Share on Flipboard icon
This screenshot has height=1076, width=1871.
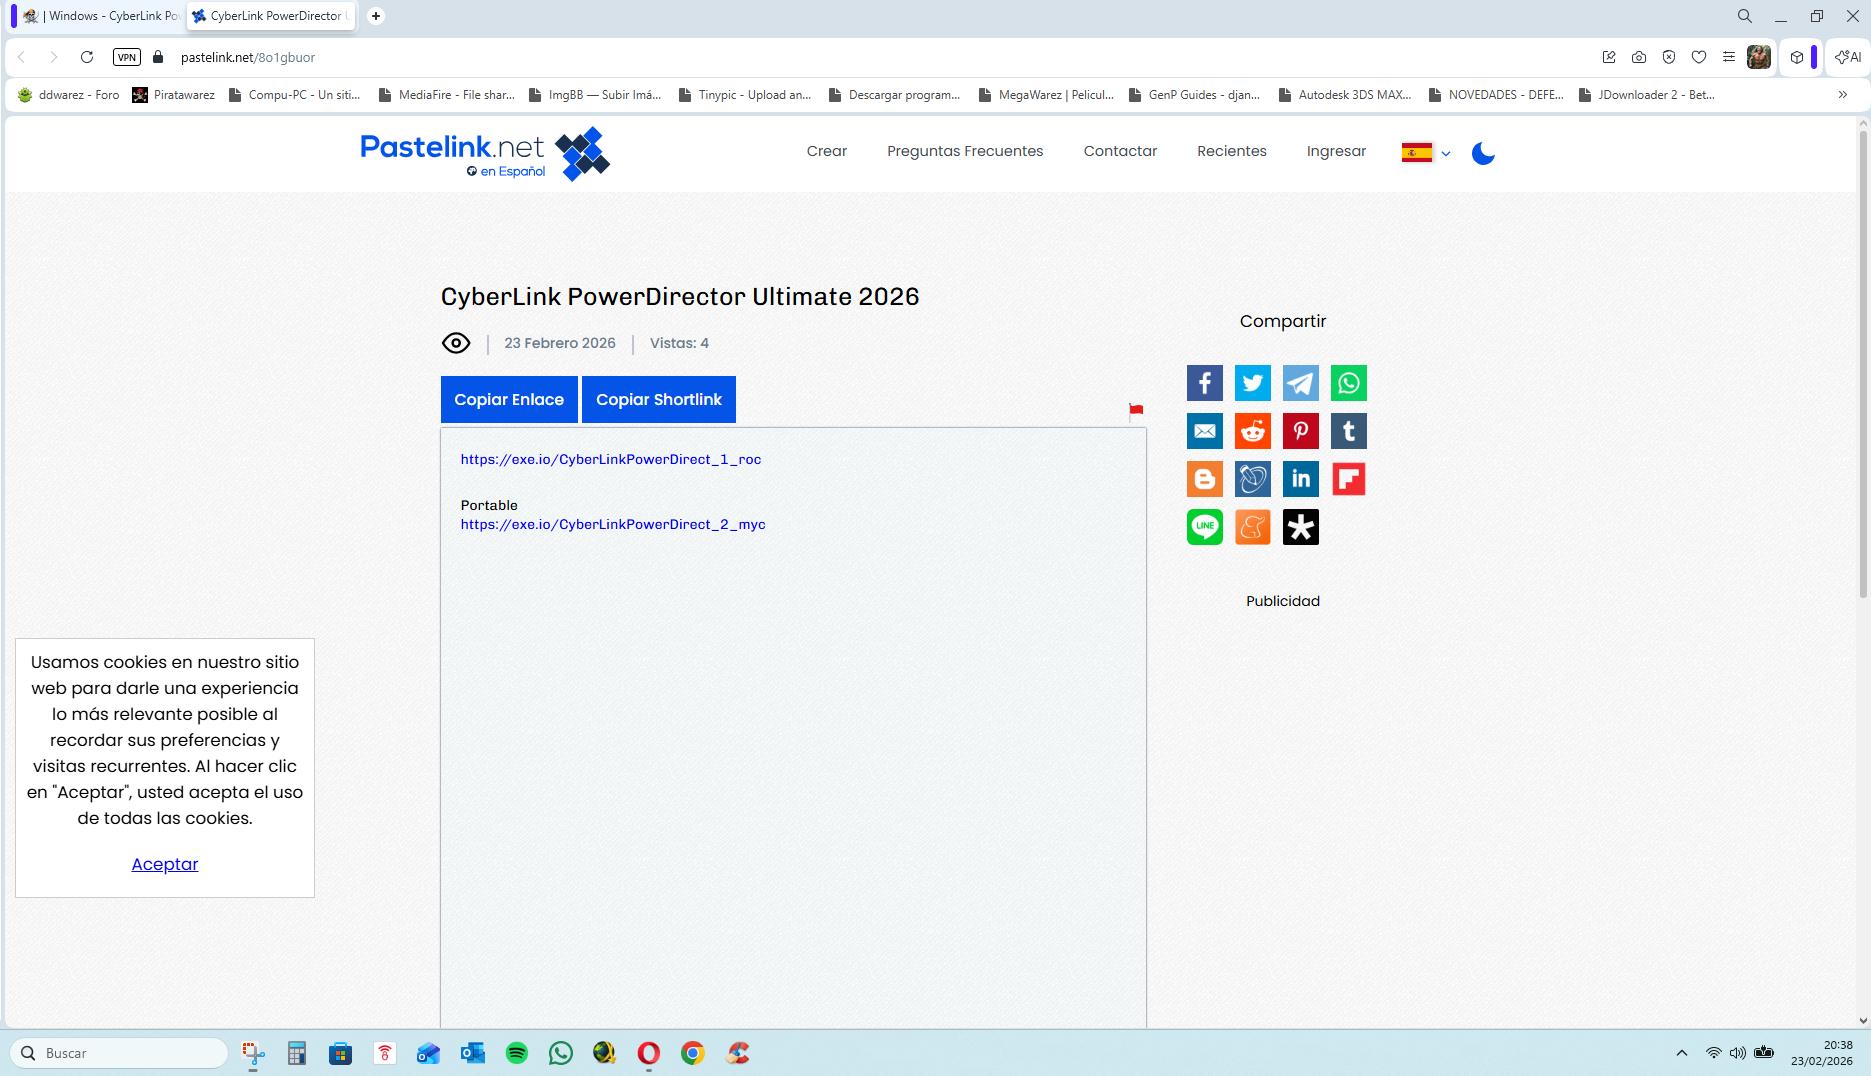click(1348, 479)
